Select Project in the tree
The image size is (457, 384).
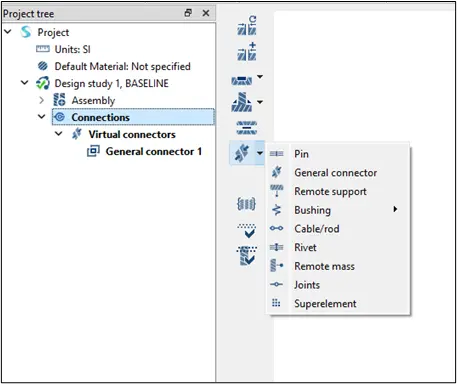53,32
